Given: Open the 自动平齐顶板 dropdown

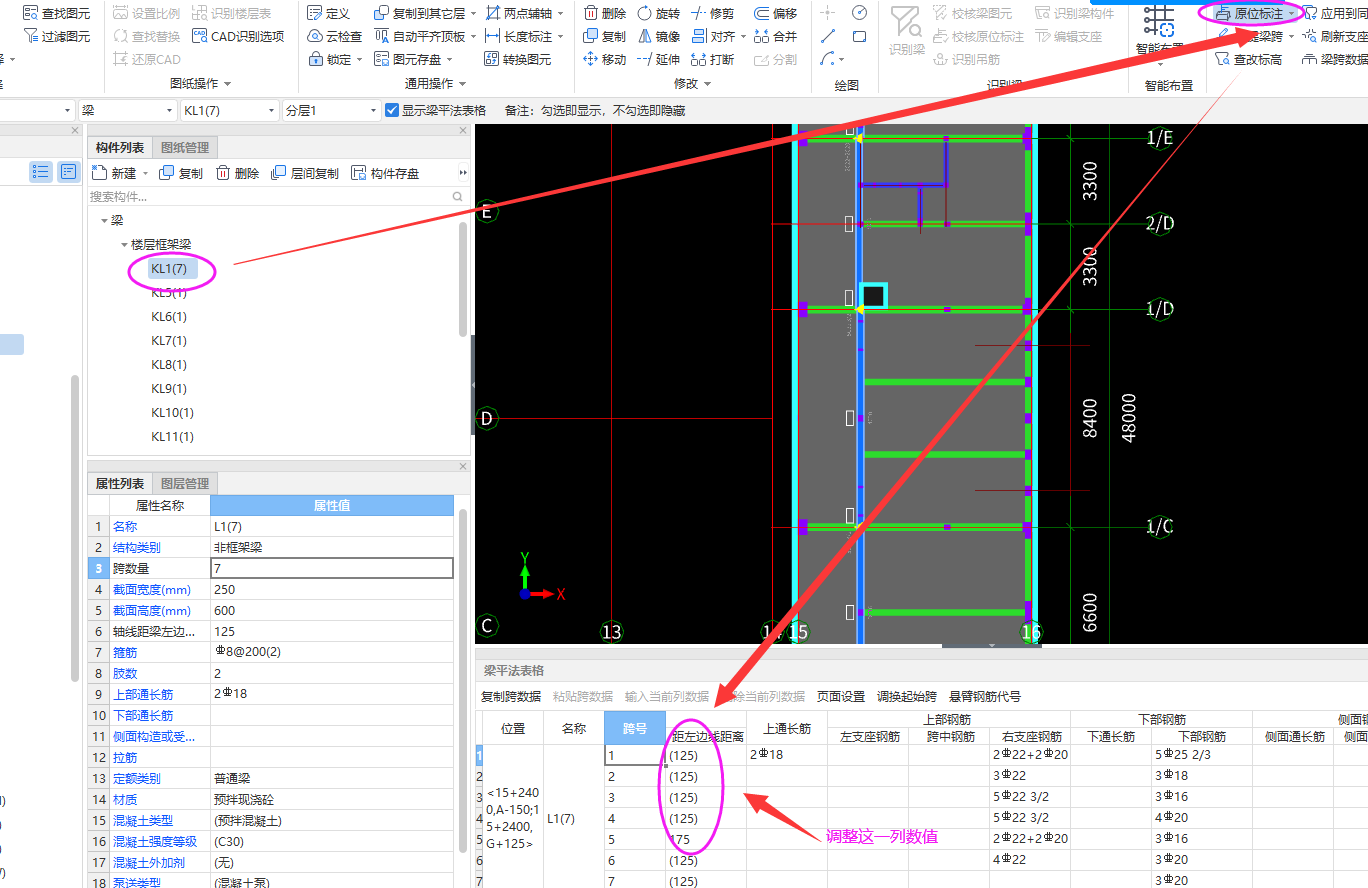Looking at the screenshot, I should 472,36.
